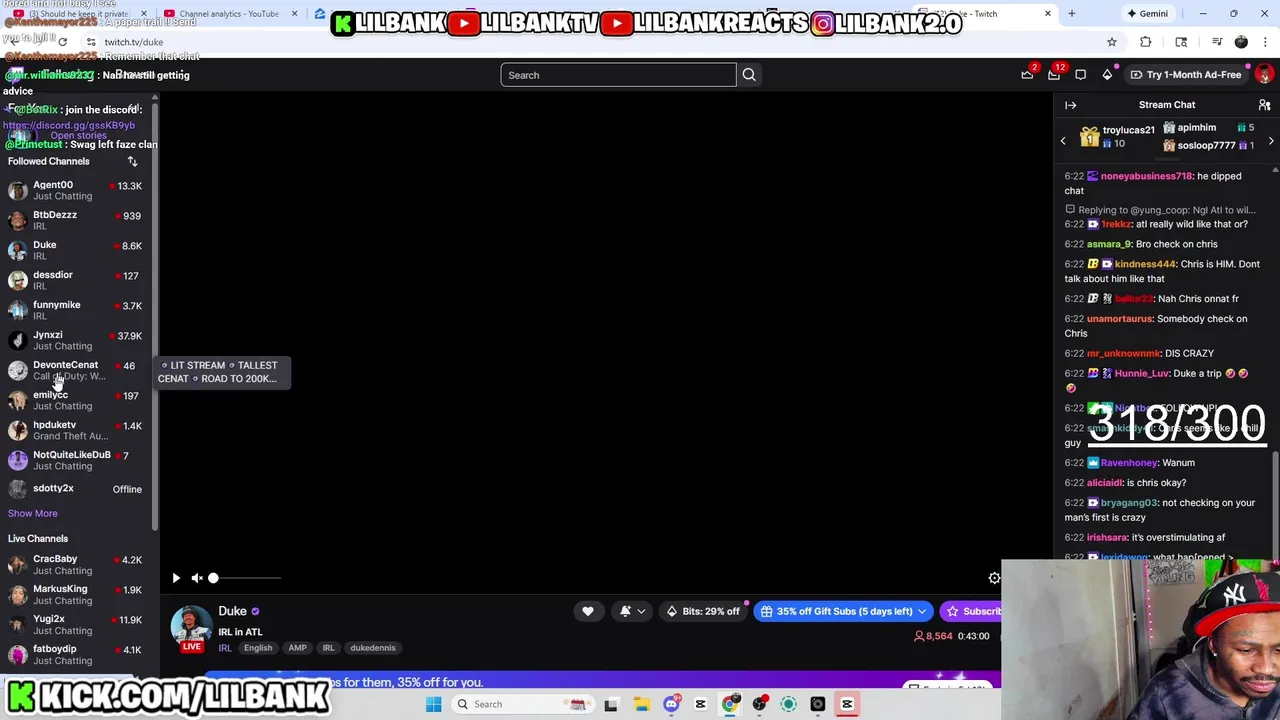Show previous gifter leaderboard arrow
Viewport: 1280px width, 720px height.
point(1063,141)
